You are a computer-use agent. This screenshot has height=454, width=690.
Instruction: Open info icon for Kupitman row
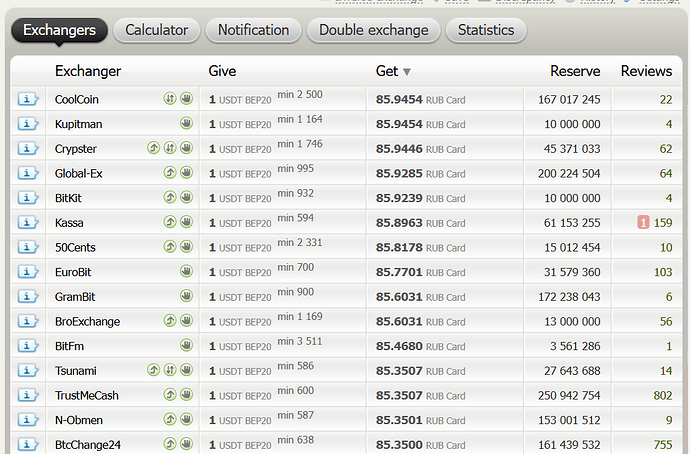coord(28,124)
